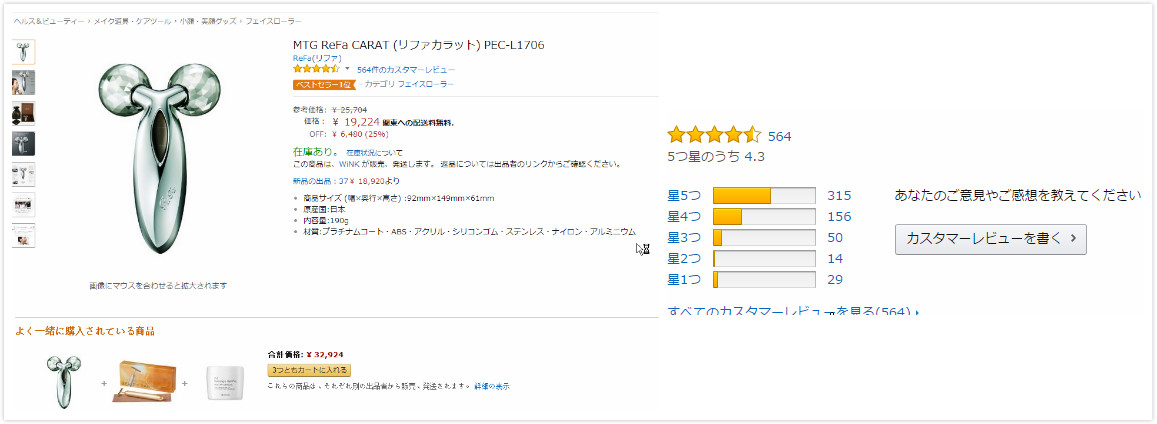This screenshot has height=424, width=1157.
Task: Click the large star rating in the review summary
Action: coord(714,136)
